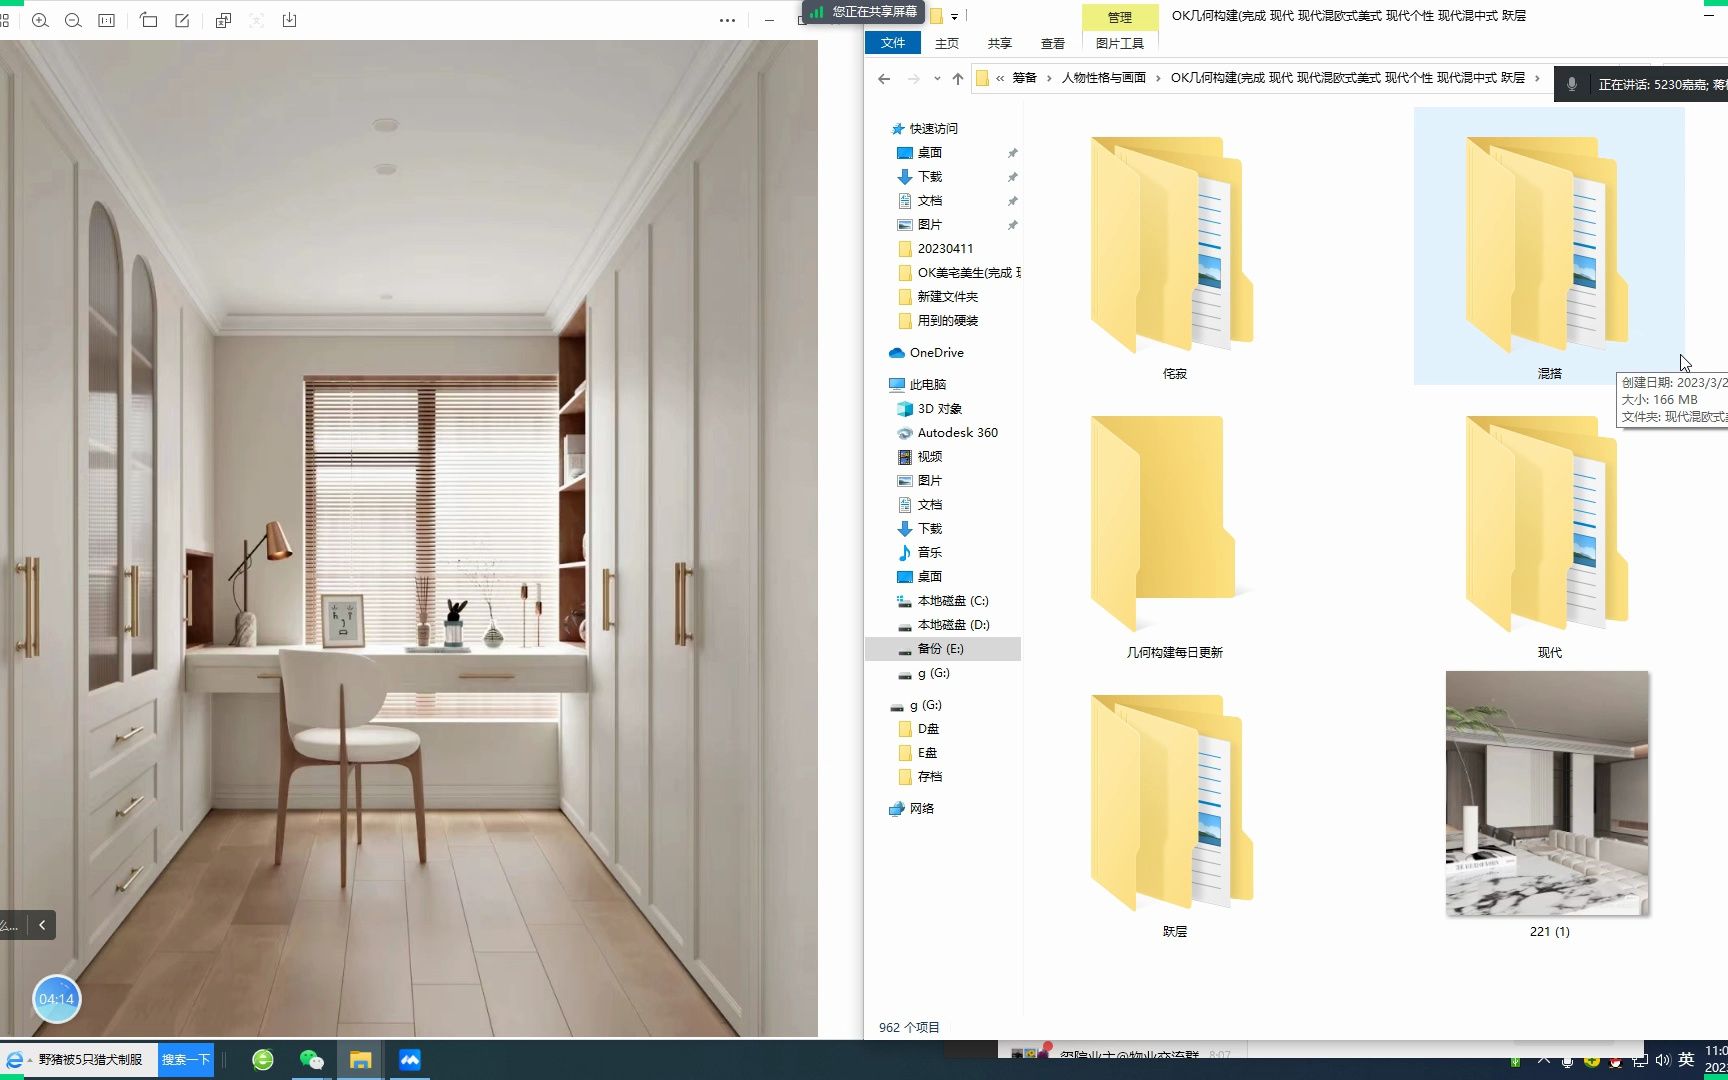Viewport: 1728px width, 1080px height.
Task: Select 网络 in navigation pane
Action: click(921, 809)
